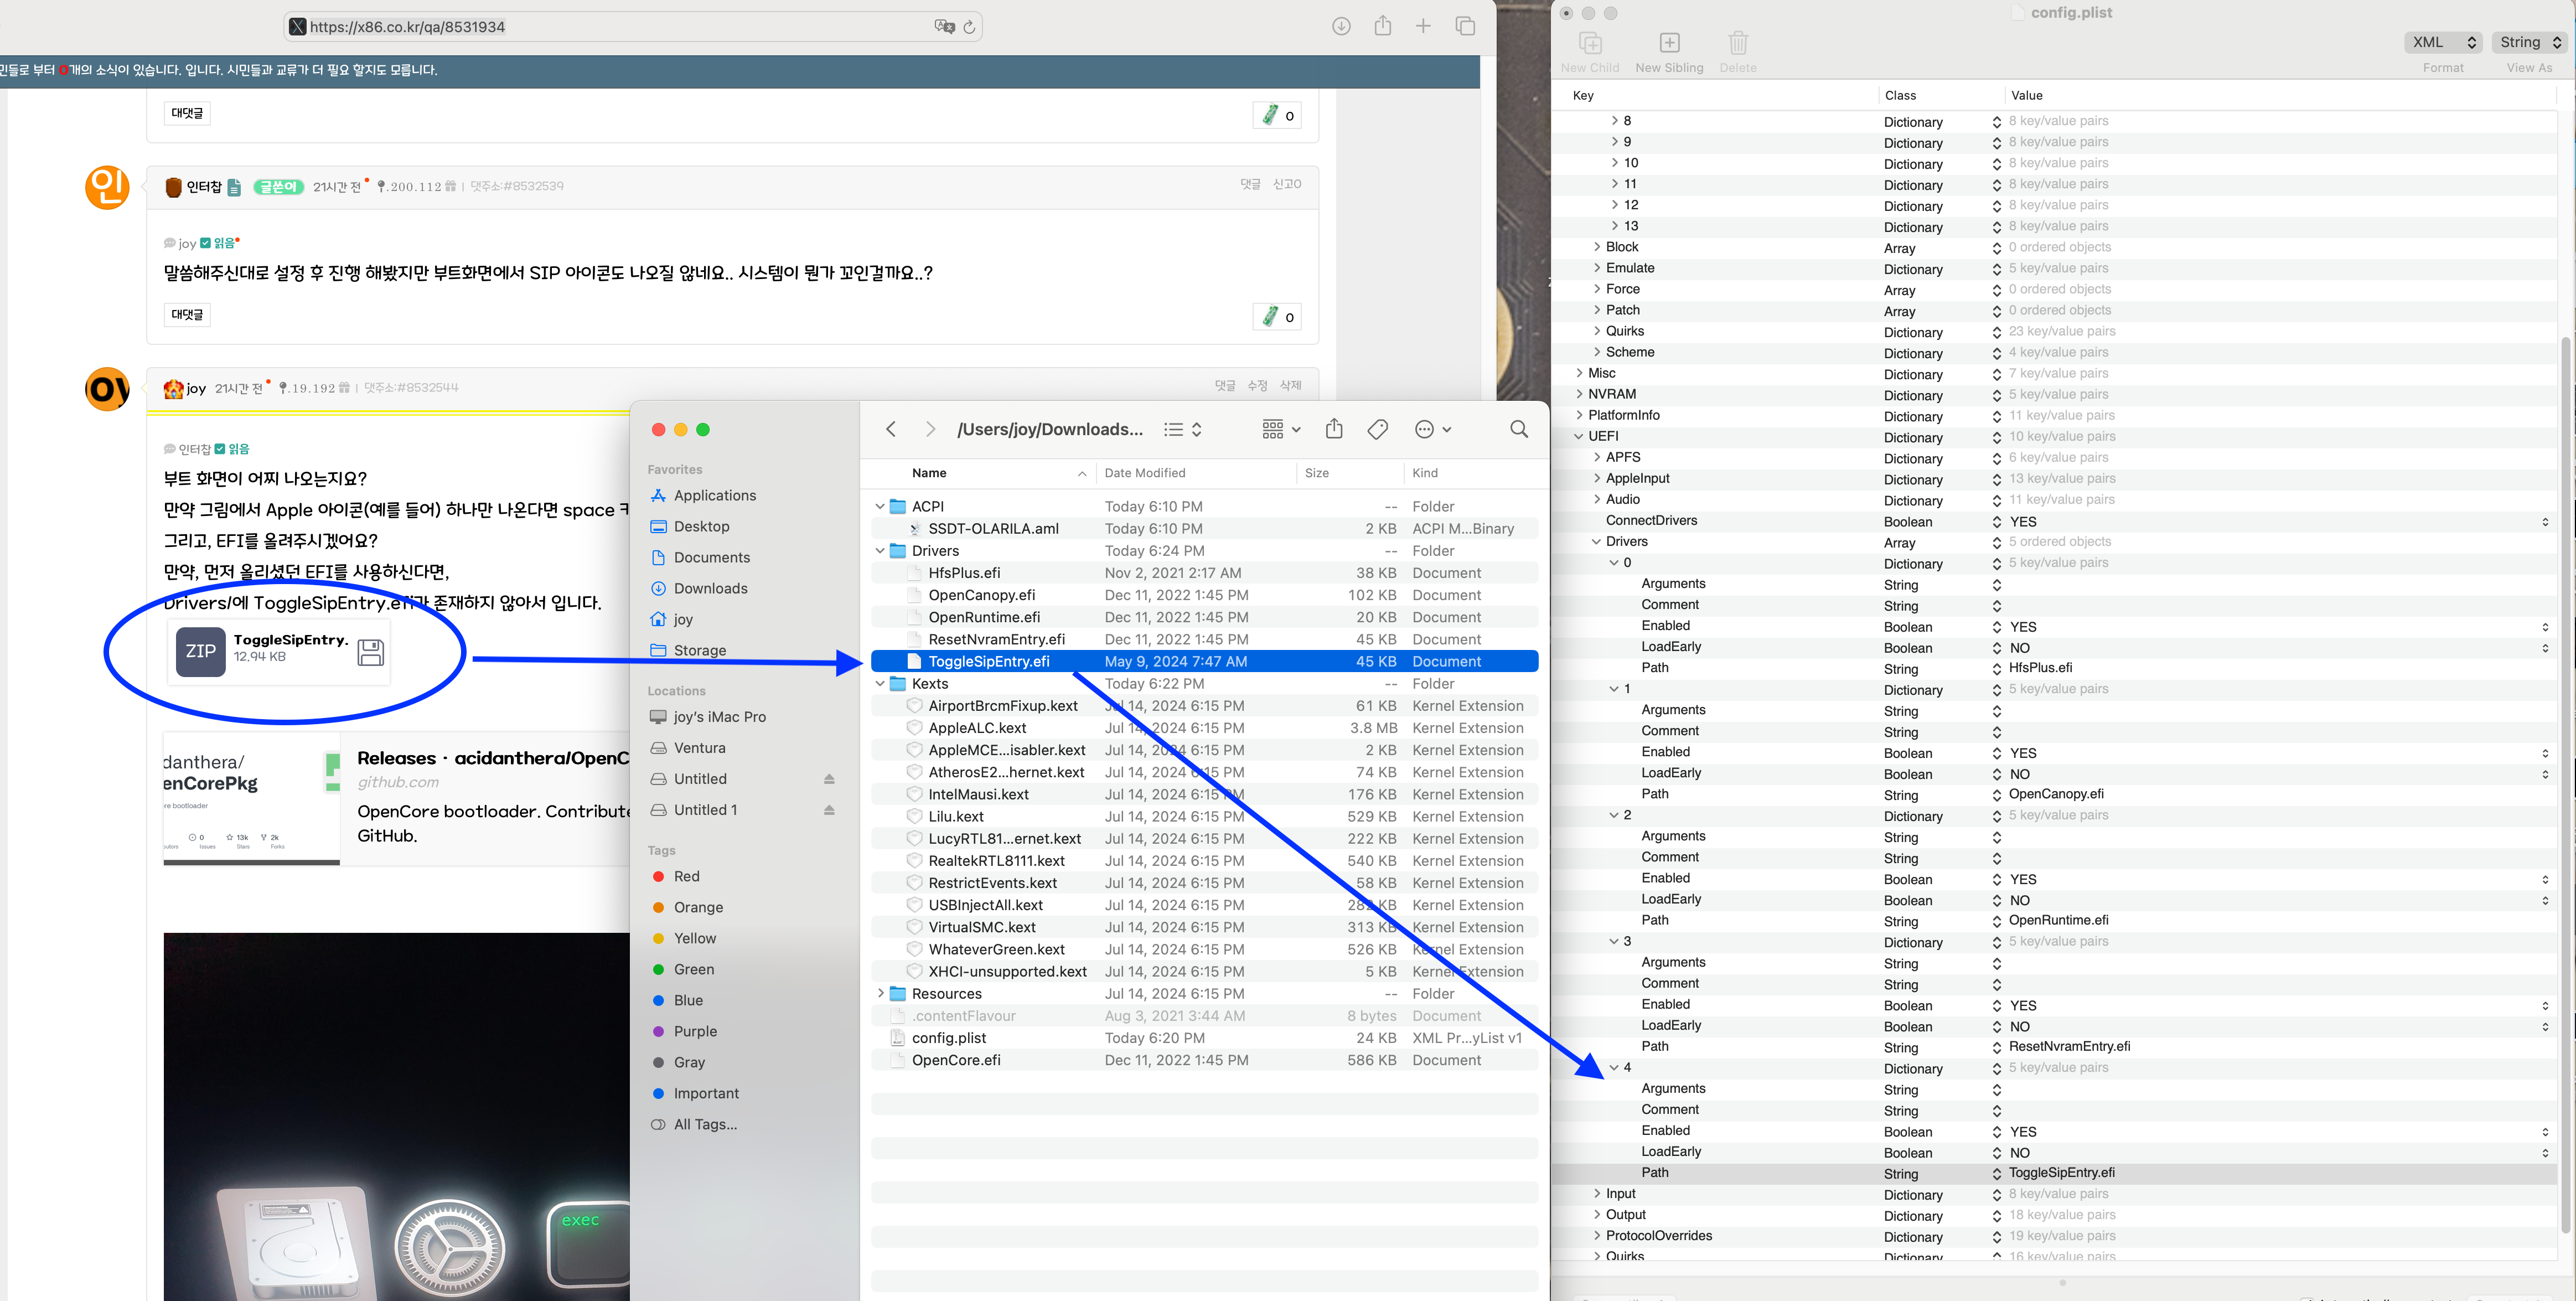Collapse the UEFI key in config.plist
Screen dimensions: 2576x1301
(x=1579, y=436)
